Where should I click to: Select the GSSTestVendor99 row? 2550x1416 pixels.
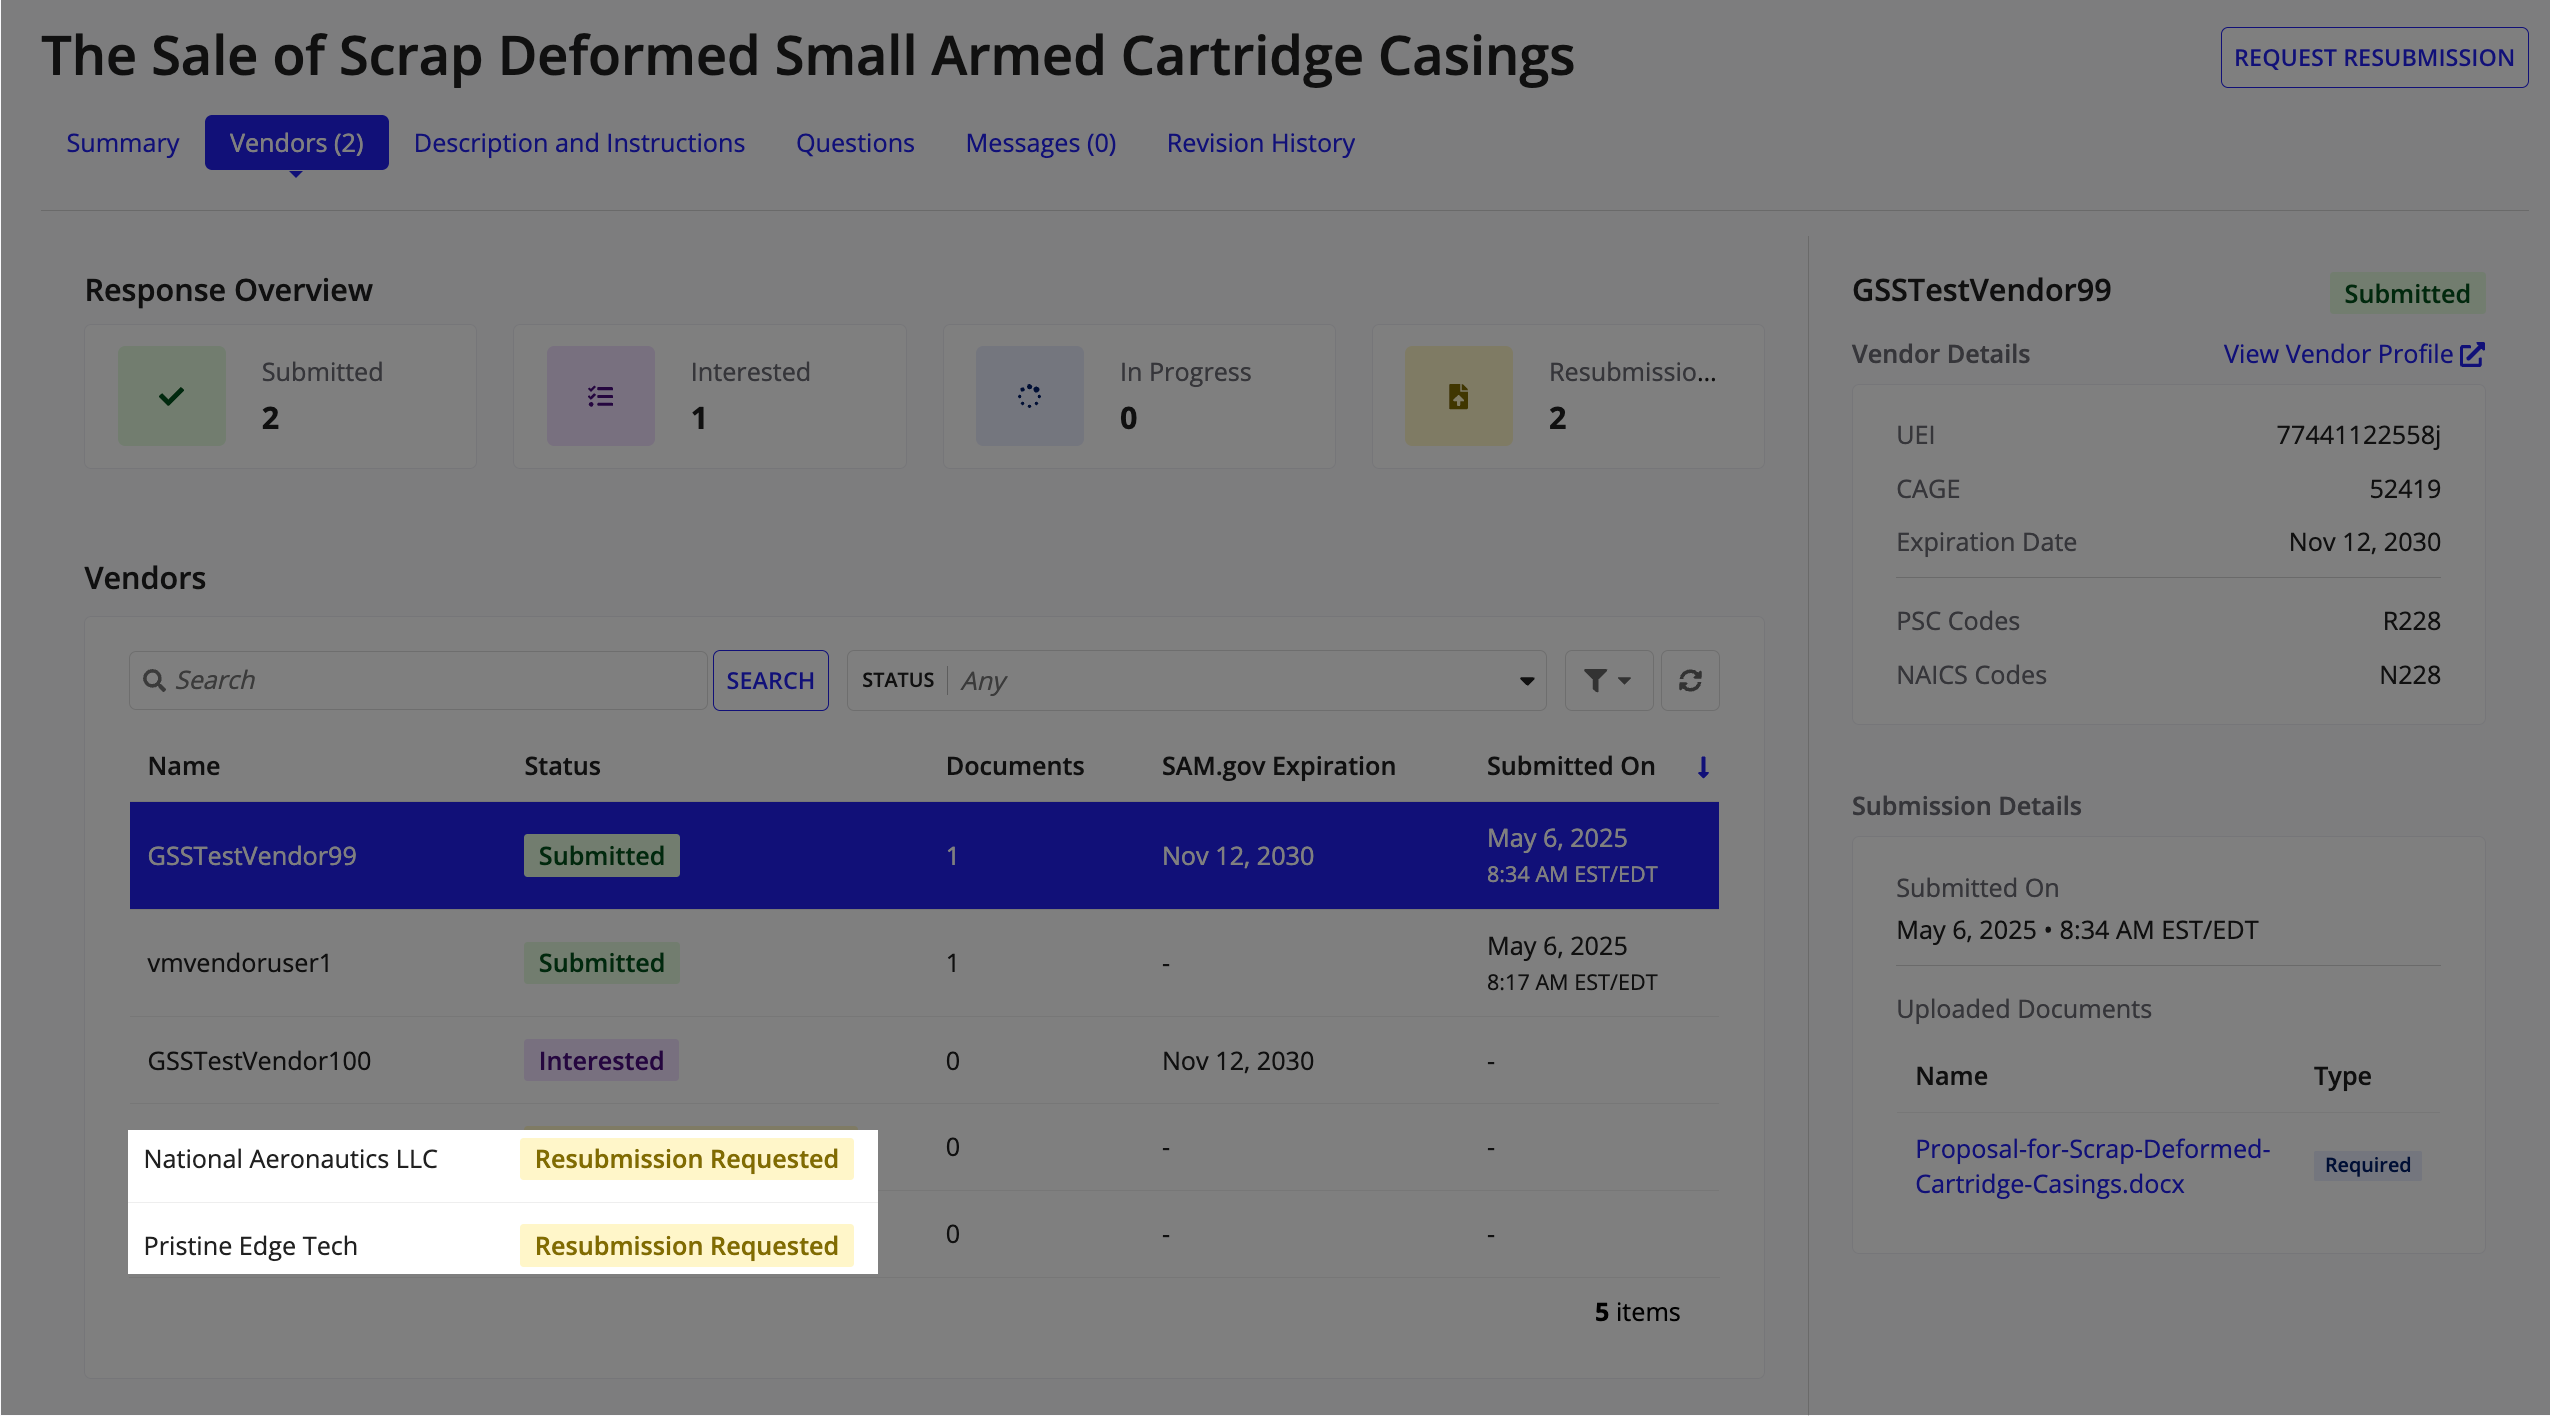924,856
